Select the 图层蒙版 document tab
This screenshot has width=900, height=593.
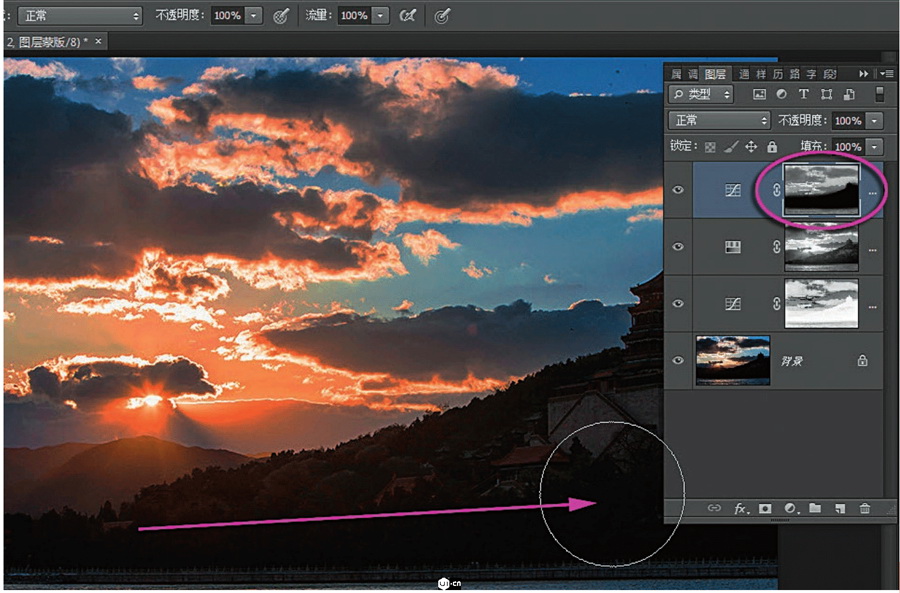coord(48,42)
